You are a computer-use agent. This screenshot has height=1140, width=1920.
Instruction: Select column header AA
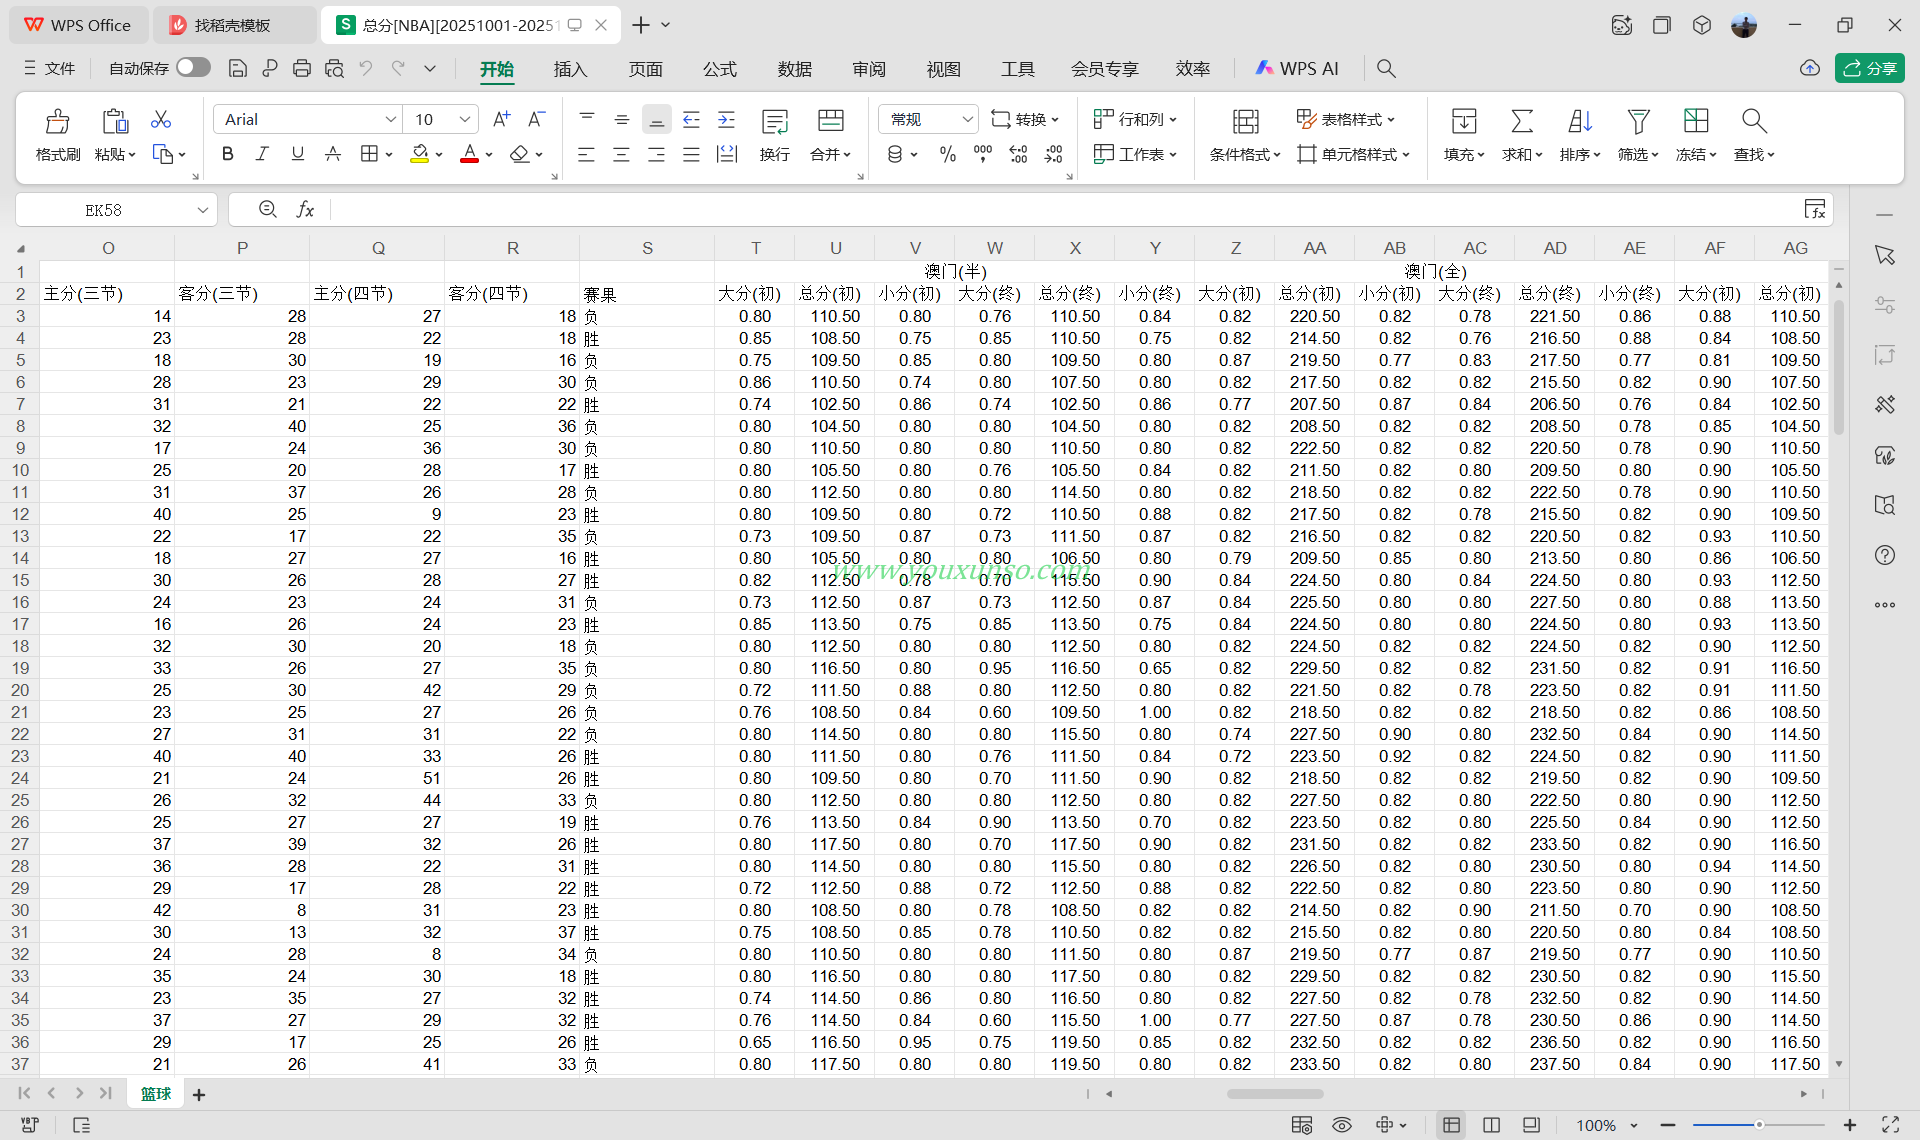click(x=1315, y=248)
